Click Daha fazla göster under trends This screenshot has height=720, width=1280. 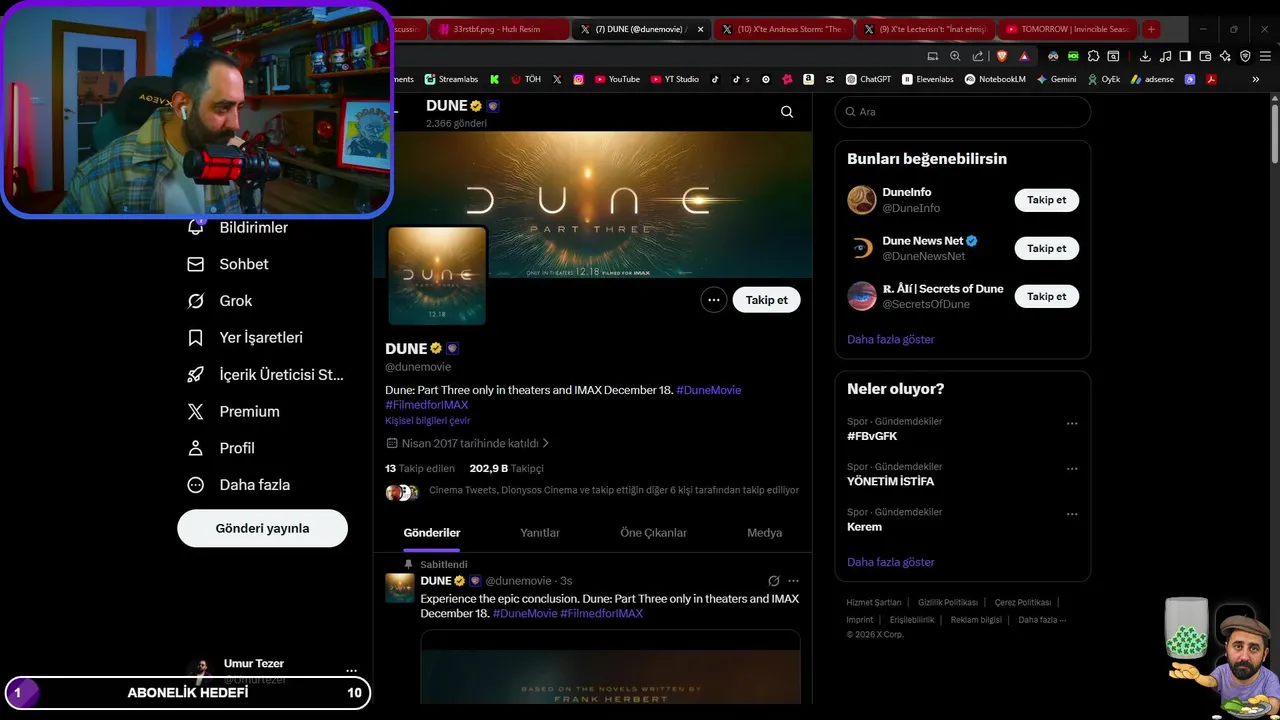[891, 562]
